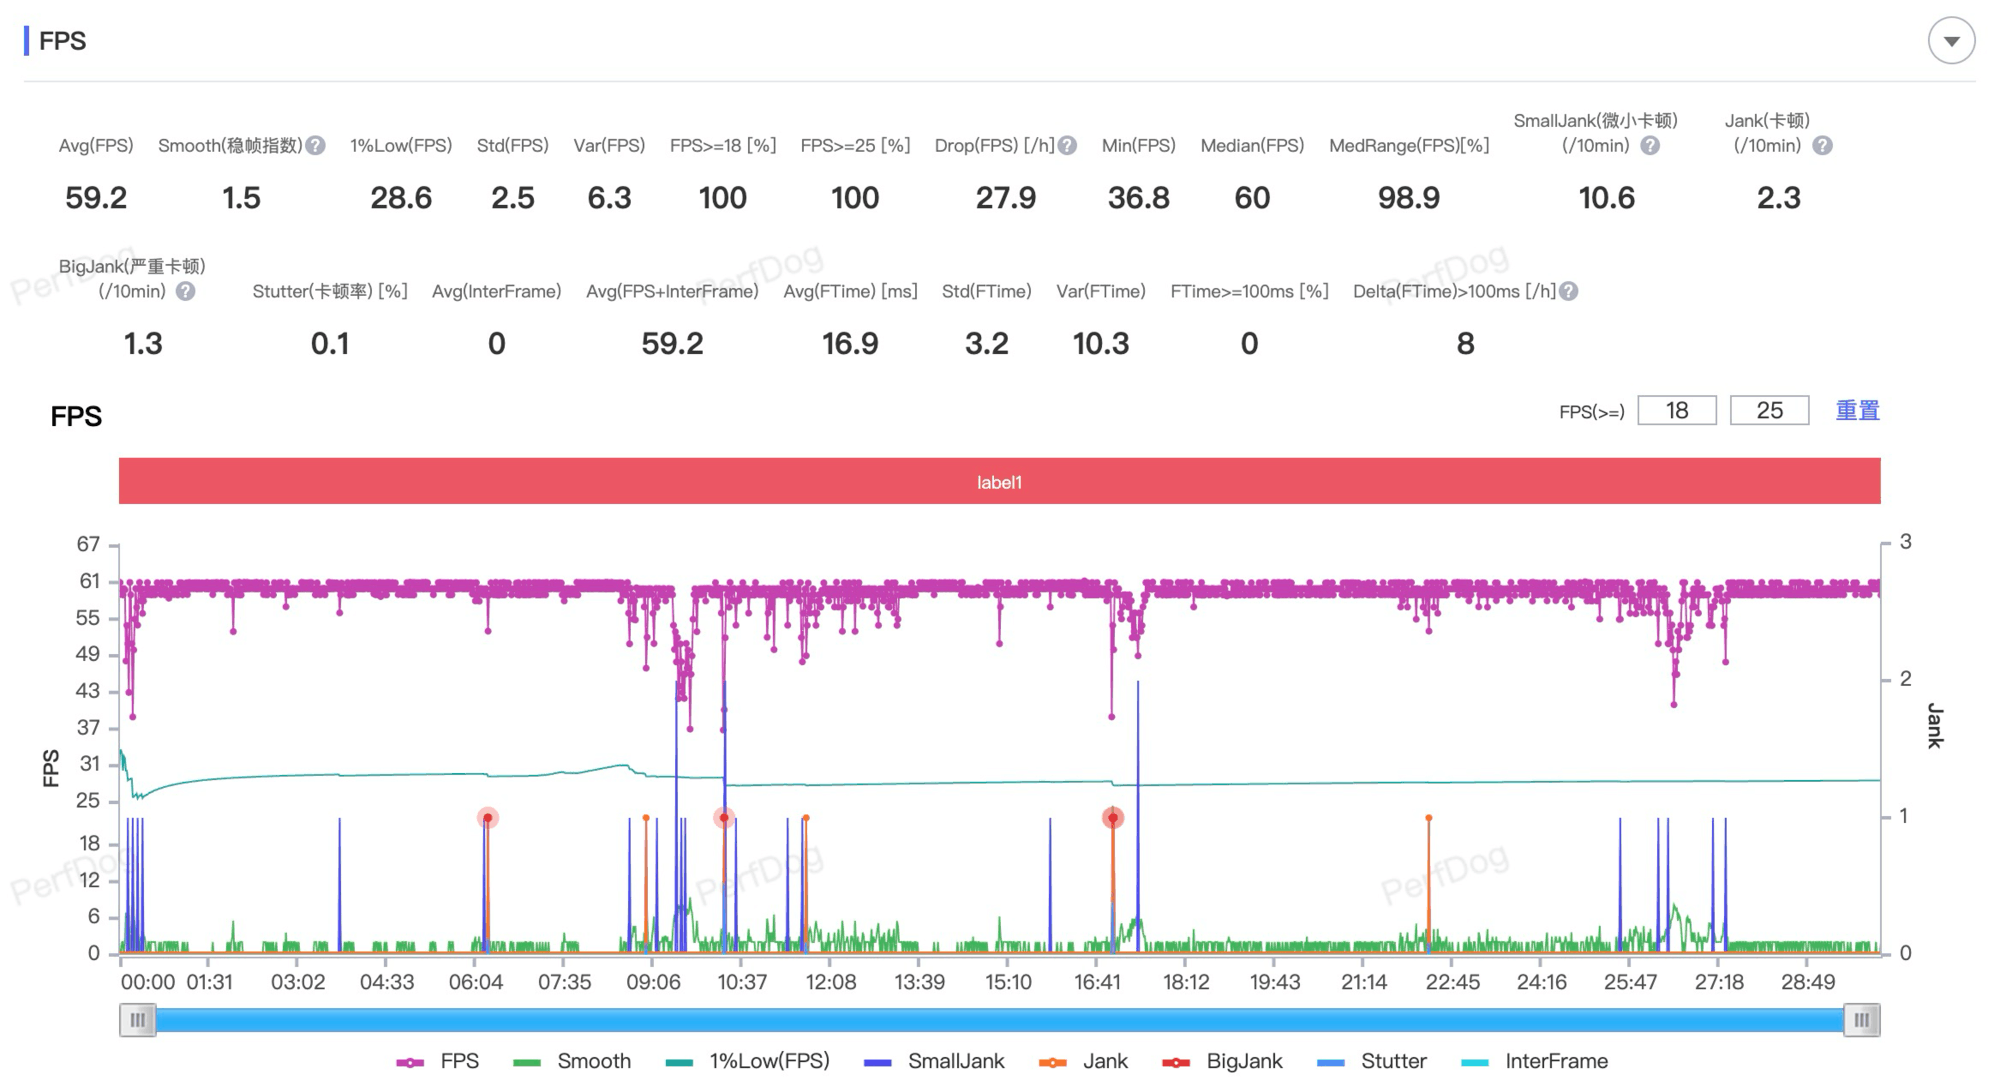Click help icon next to BigJank (/10min)
The width and height of the screenshot is (2000, 1087).
pos(186,292)
